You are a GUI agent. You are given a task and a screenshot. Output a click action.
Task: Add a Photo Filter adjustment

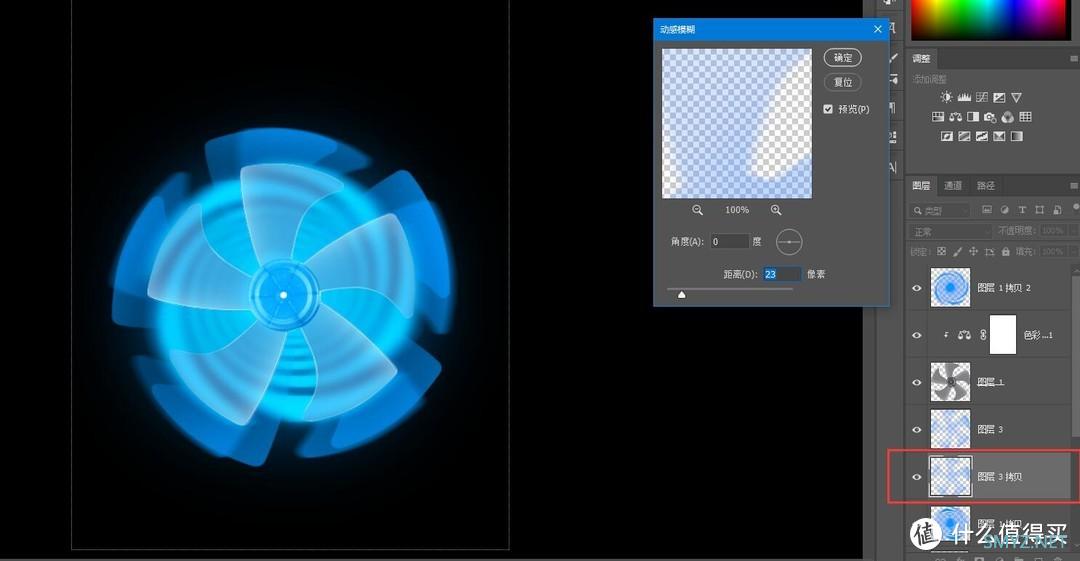pos(990,116)
